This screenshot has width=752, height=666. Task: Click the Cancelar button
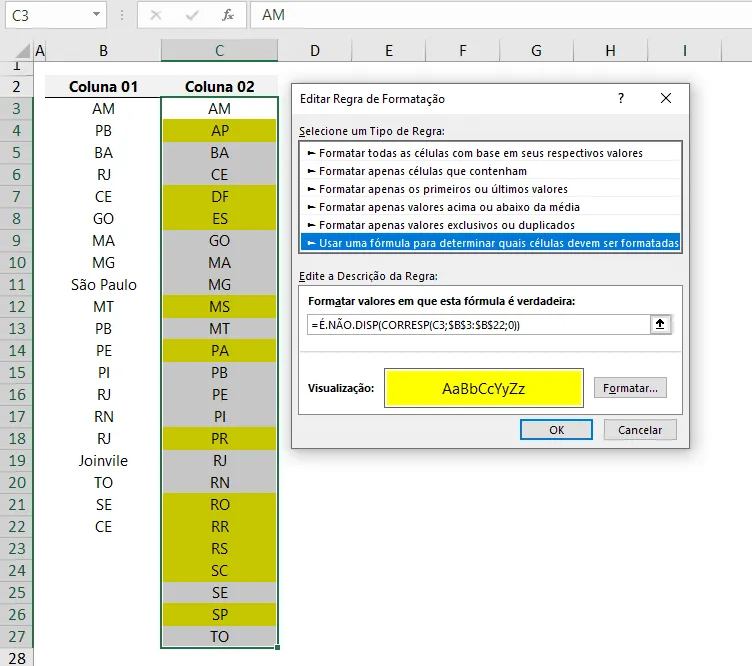click(640, 430)
